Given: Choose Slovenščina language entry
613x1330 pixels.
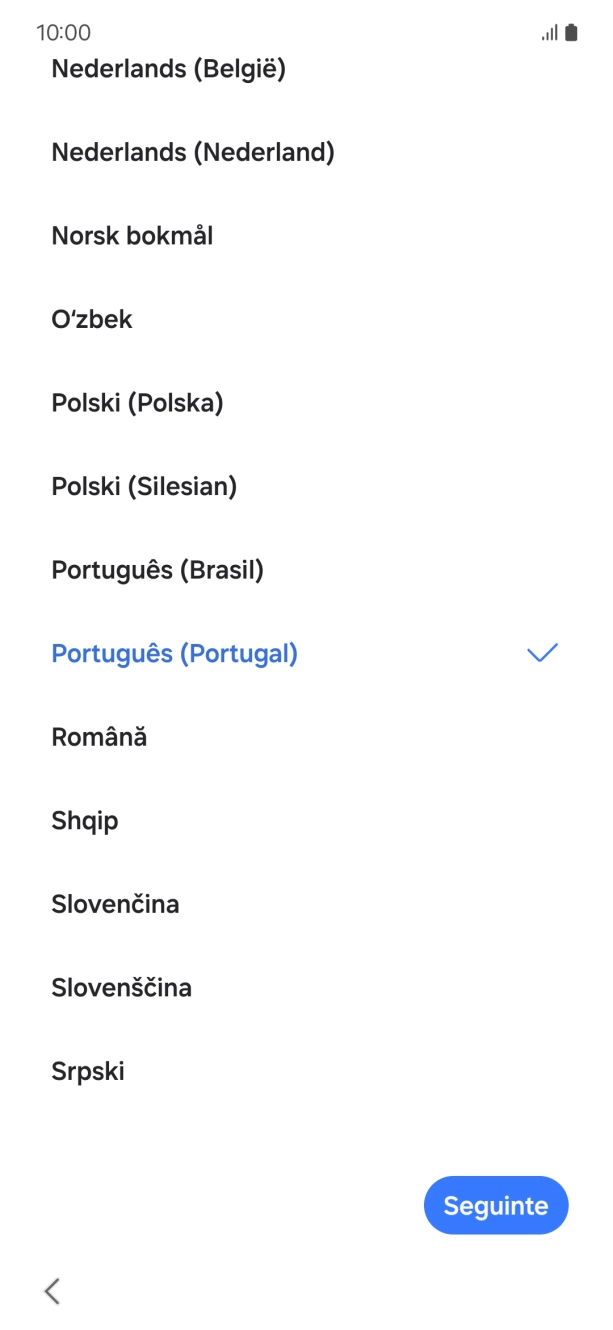Looking at the screenshot, I should point(122,987).
